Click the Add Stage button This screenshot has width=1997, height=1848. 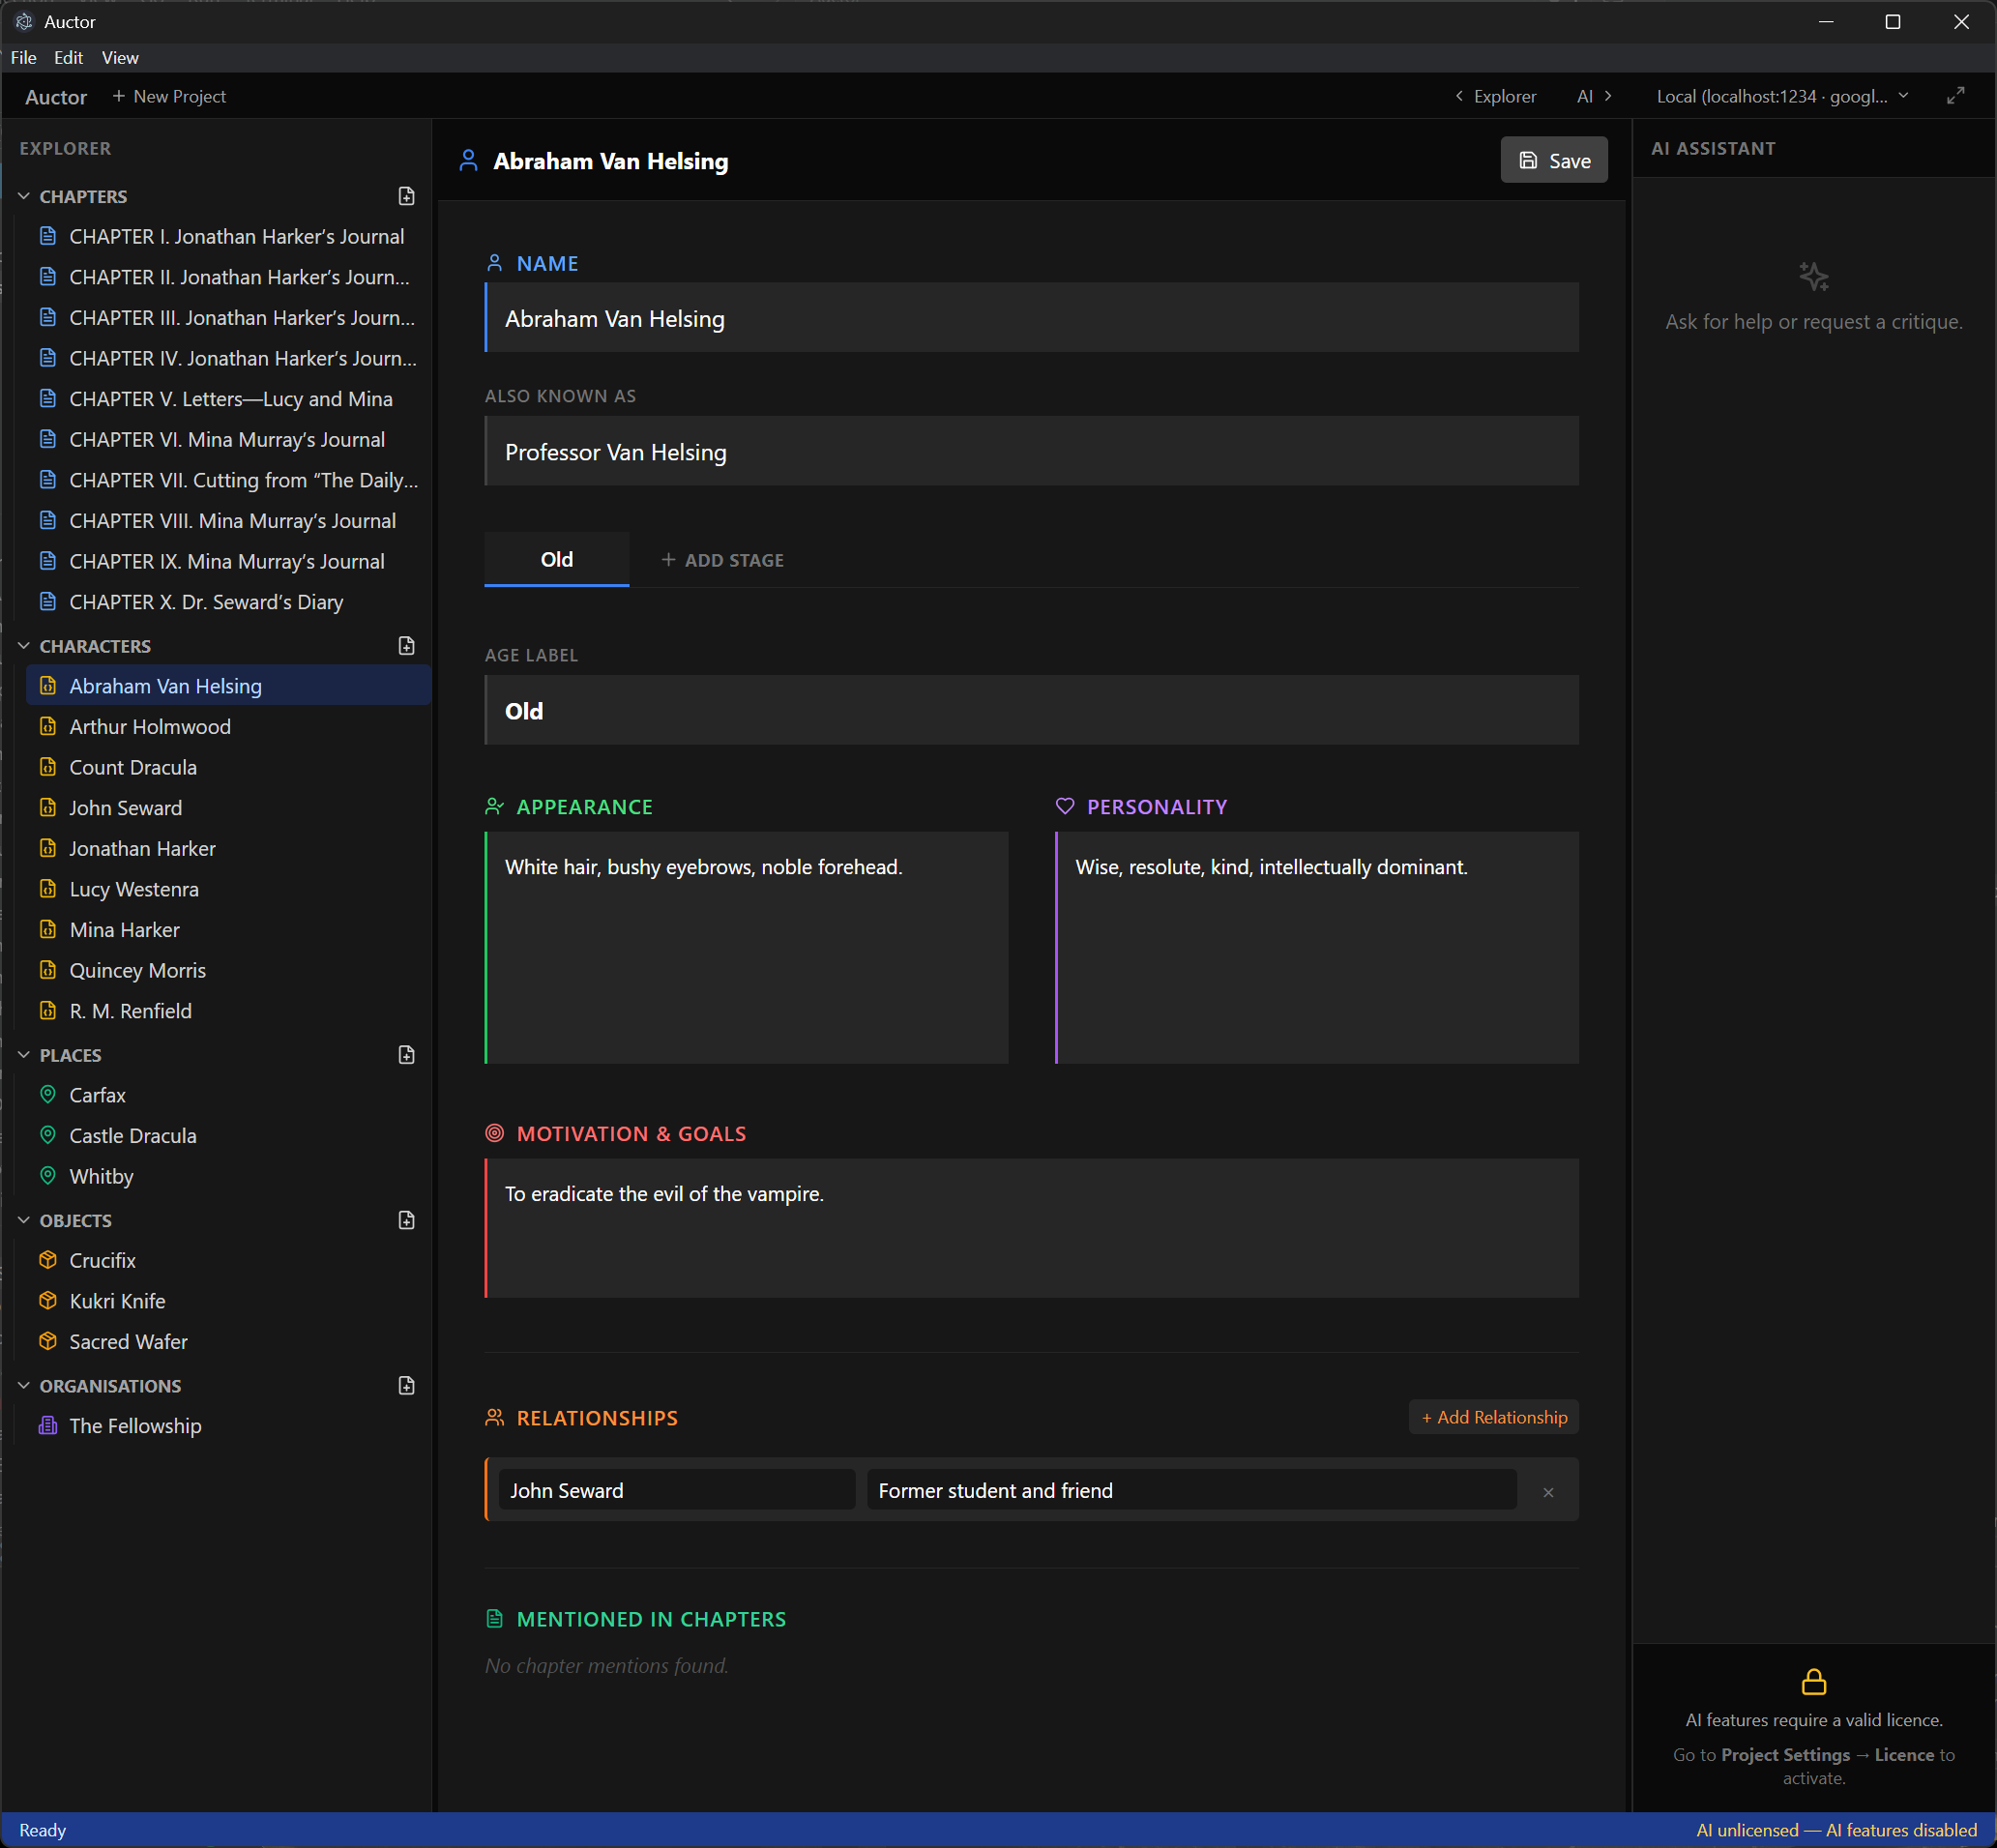click(x=722, y=560)
